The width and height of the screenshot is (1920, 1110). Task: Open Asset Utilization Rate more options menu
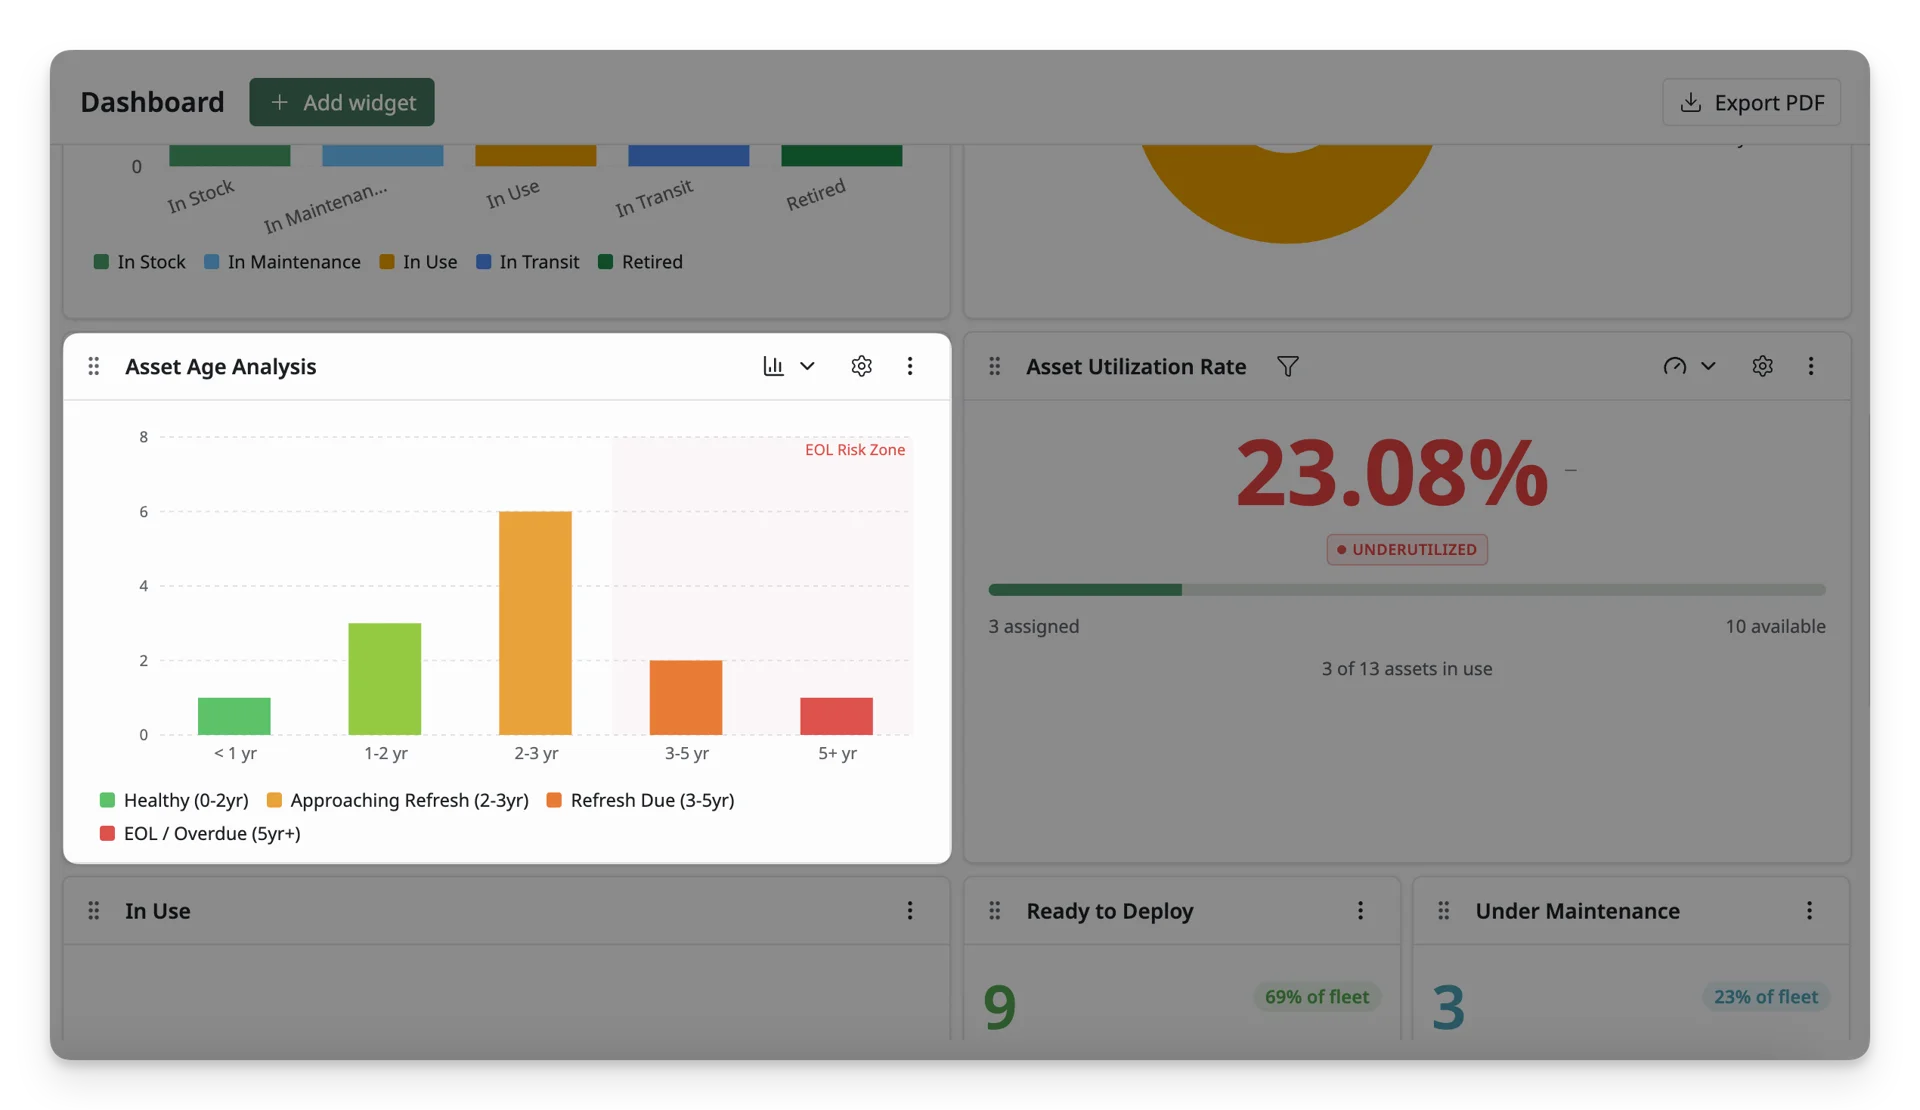(1811, 366)
